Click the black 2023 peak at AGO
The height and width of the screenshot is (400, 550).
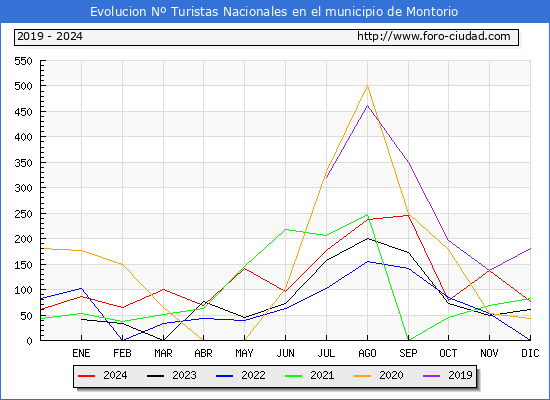coord(367,239)
